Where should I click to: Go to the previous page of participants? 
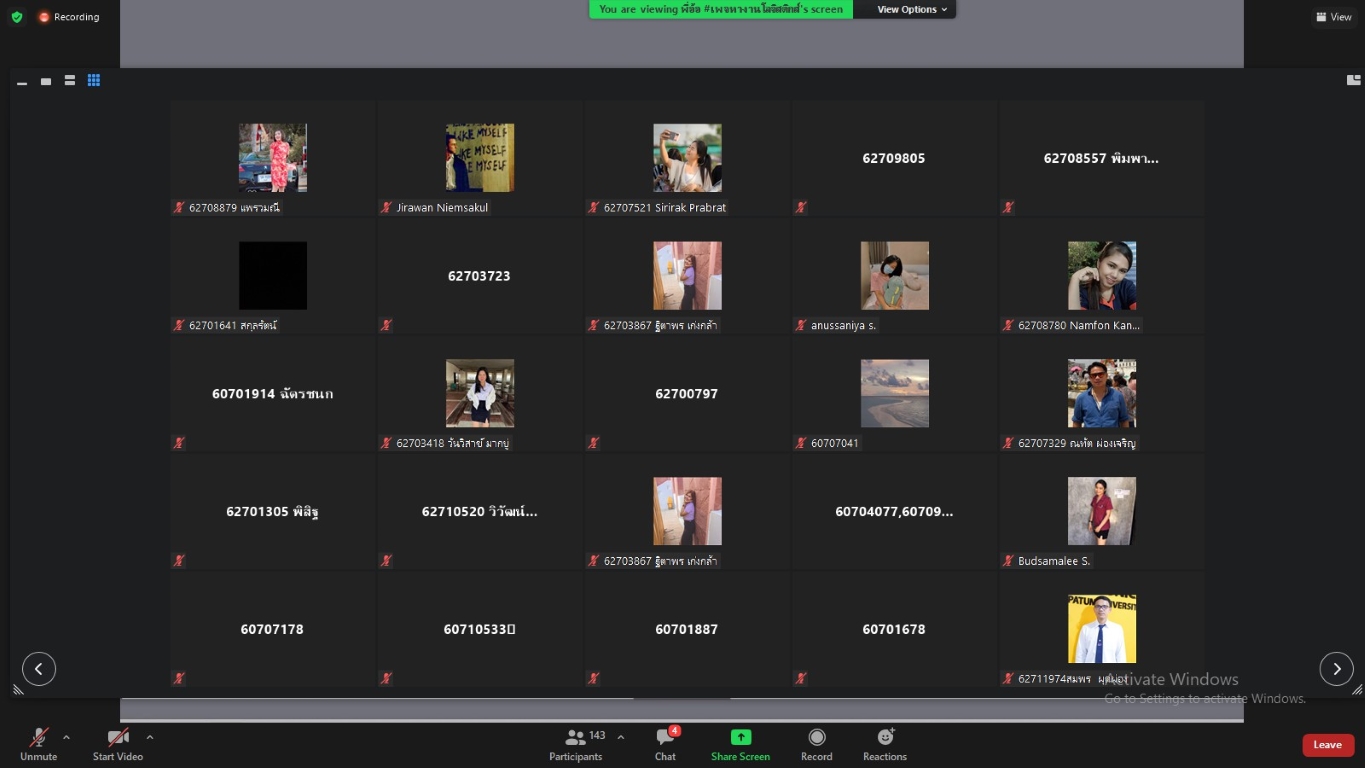pos(39,668)
